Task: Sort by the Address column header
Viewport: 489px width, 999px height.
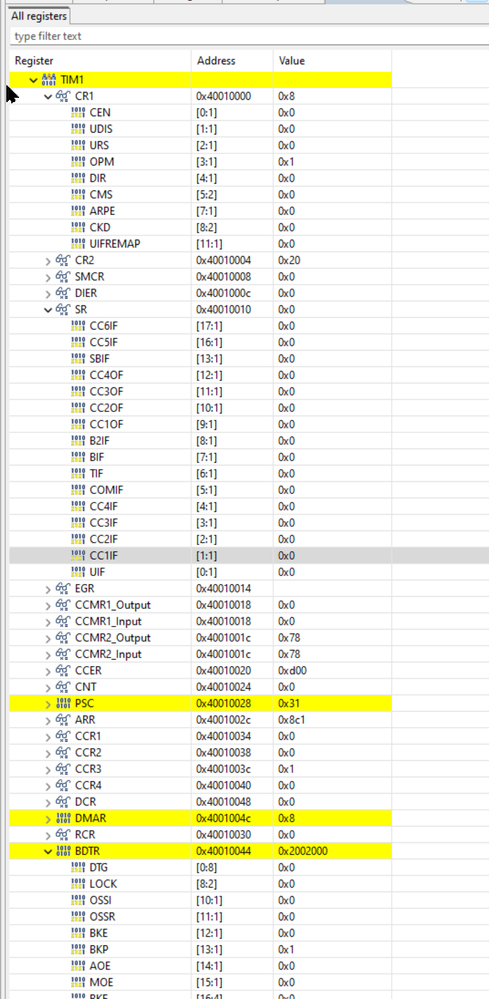Action: click(232, 61)
